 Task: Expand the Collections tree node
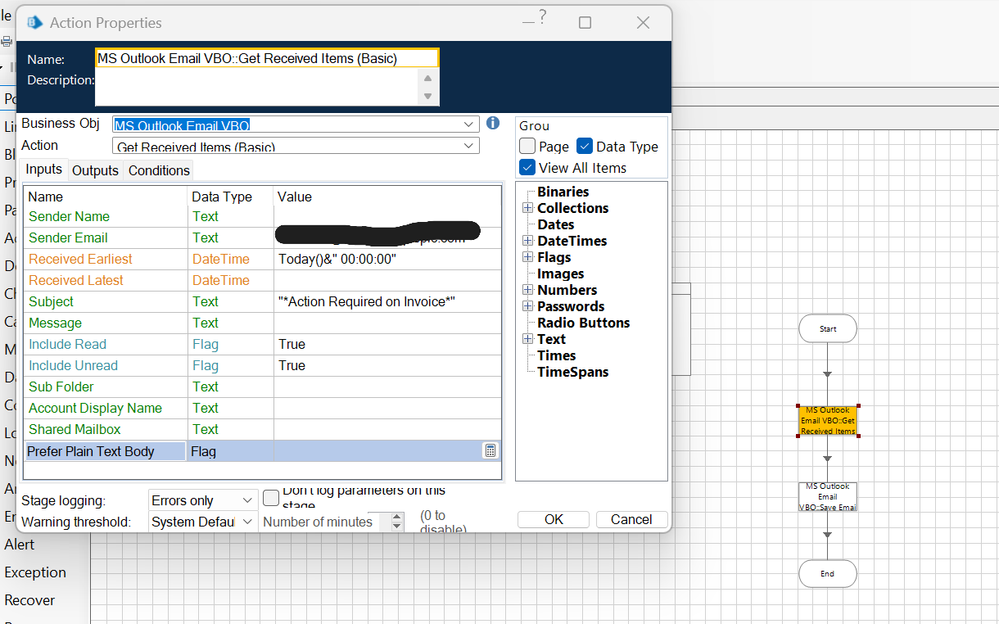click(528, 208)
